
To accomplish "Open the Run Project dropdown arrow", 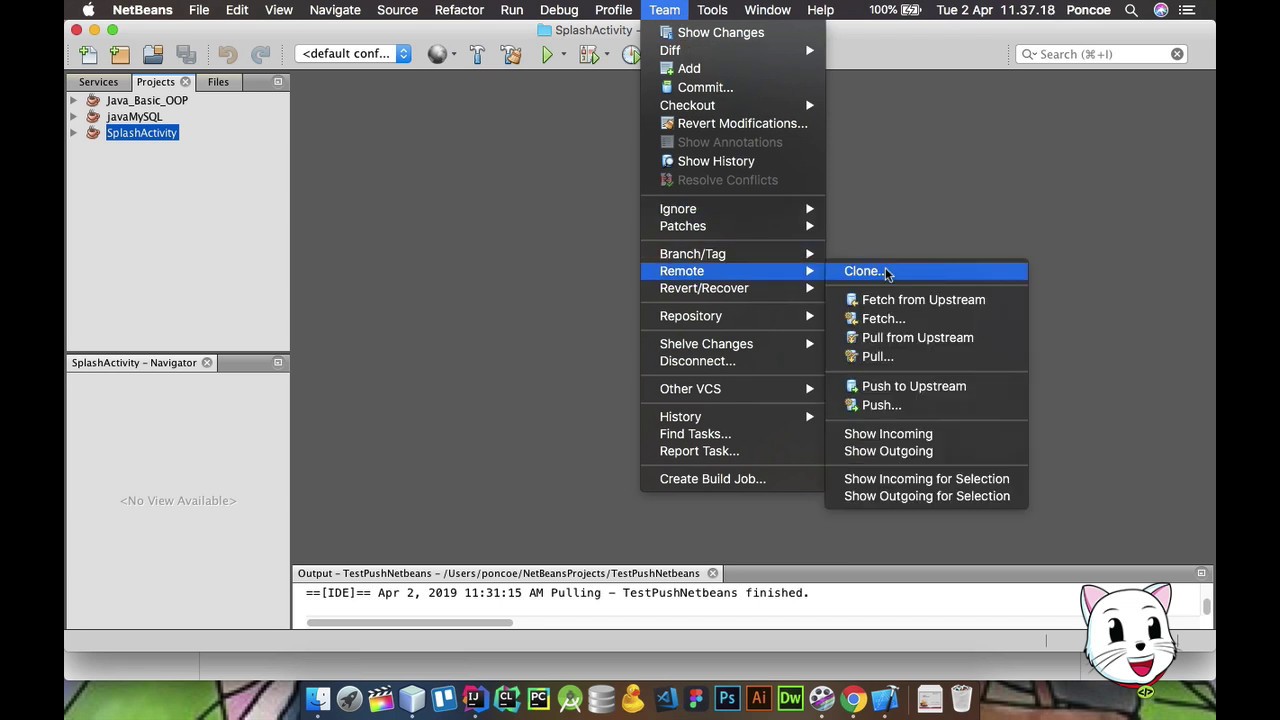I will [563, 54].
